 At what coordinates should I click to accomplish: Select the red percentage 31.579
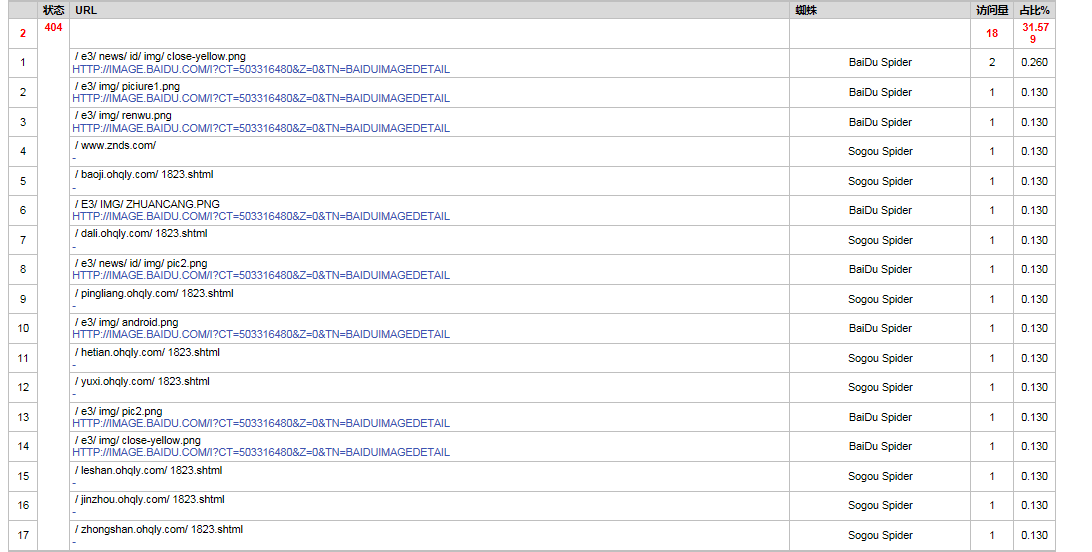(1035, 33)
